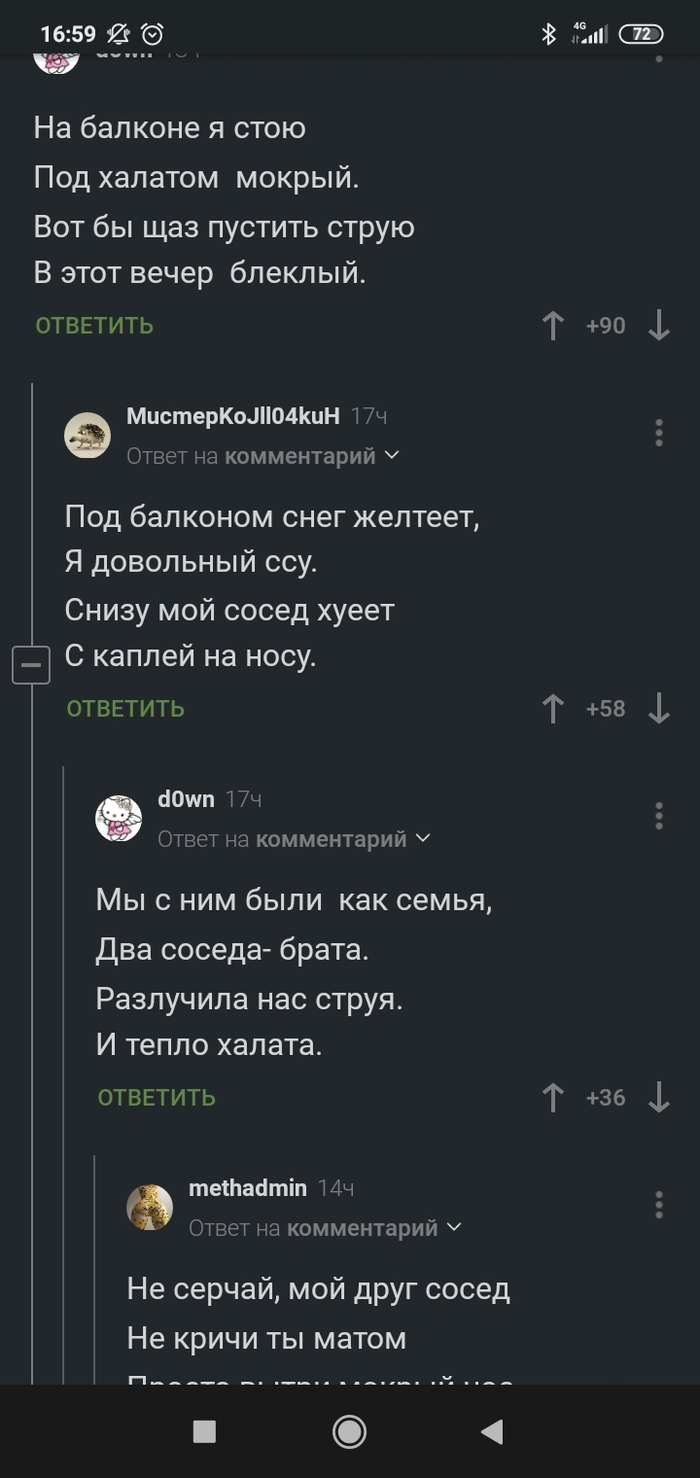Tap the Android home button

tap(349, 1432)
